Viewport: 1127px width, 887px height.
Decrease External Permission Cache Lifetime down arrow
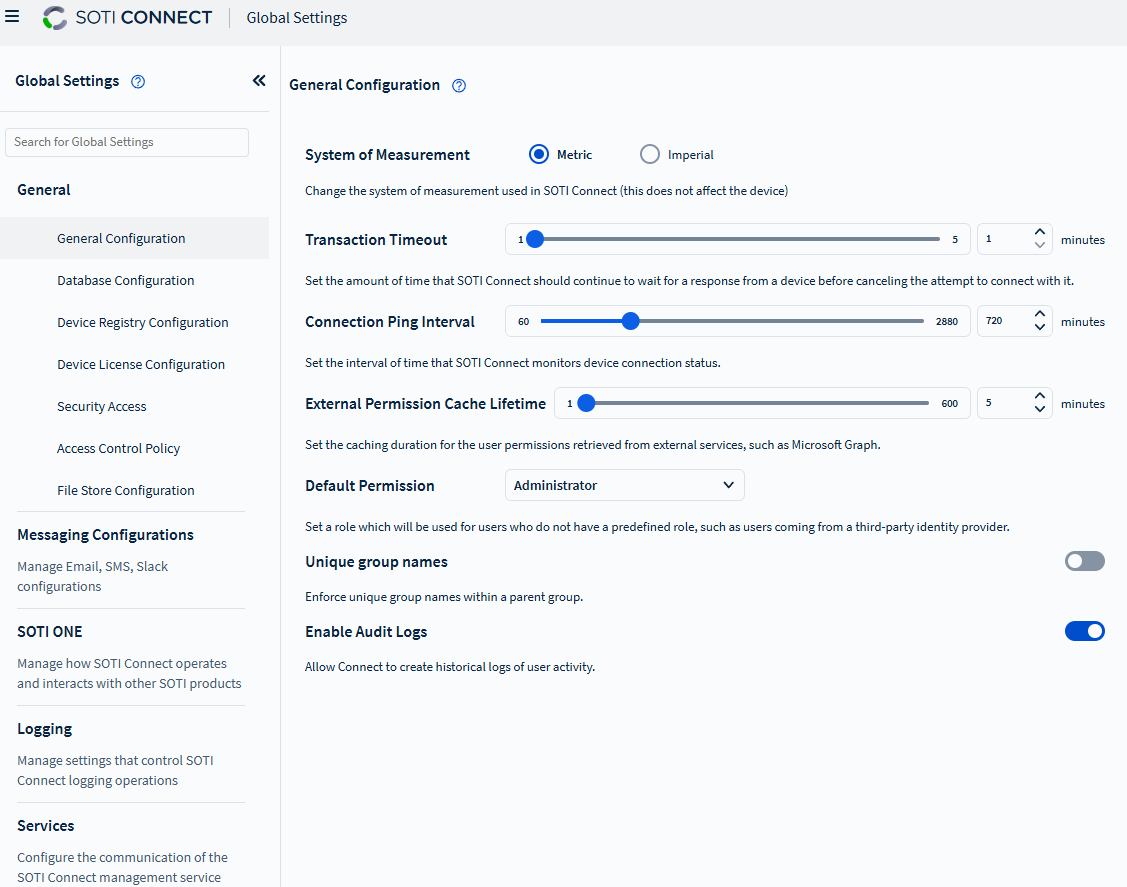1039,409
